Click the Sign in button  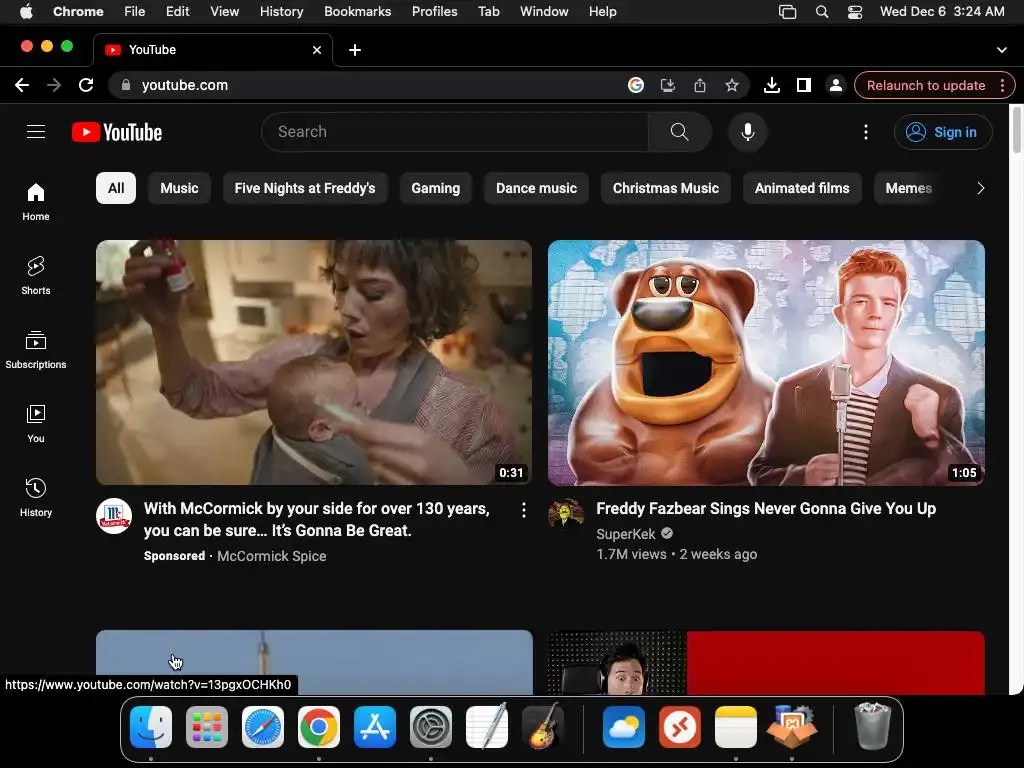pos(943,132)
